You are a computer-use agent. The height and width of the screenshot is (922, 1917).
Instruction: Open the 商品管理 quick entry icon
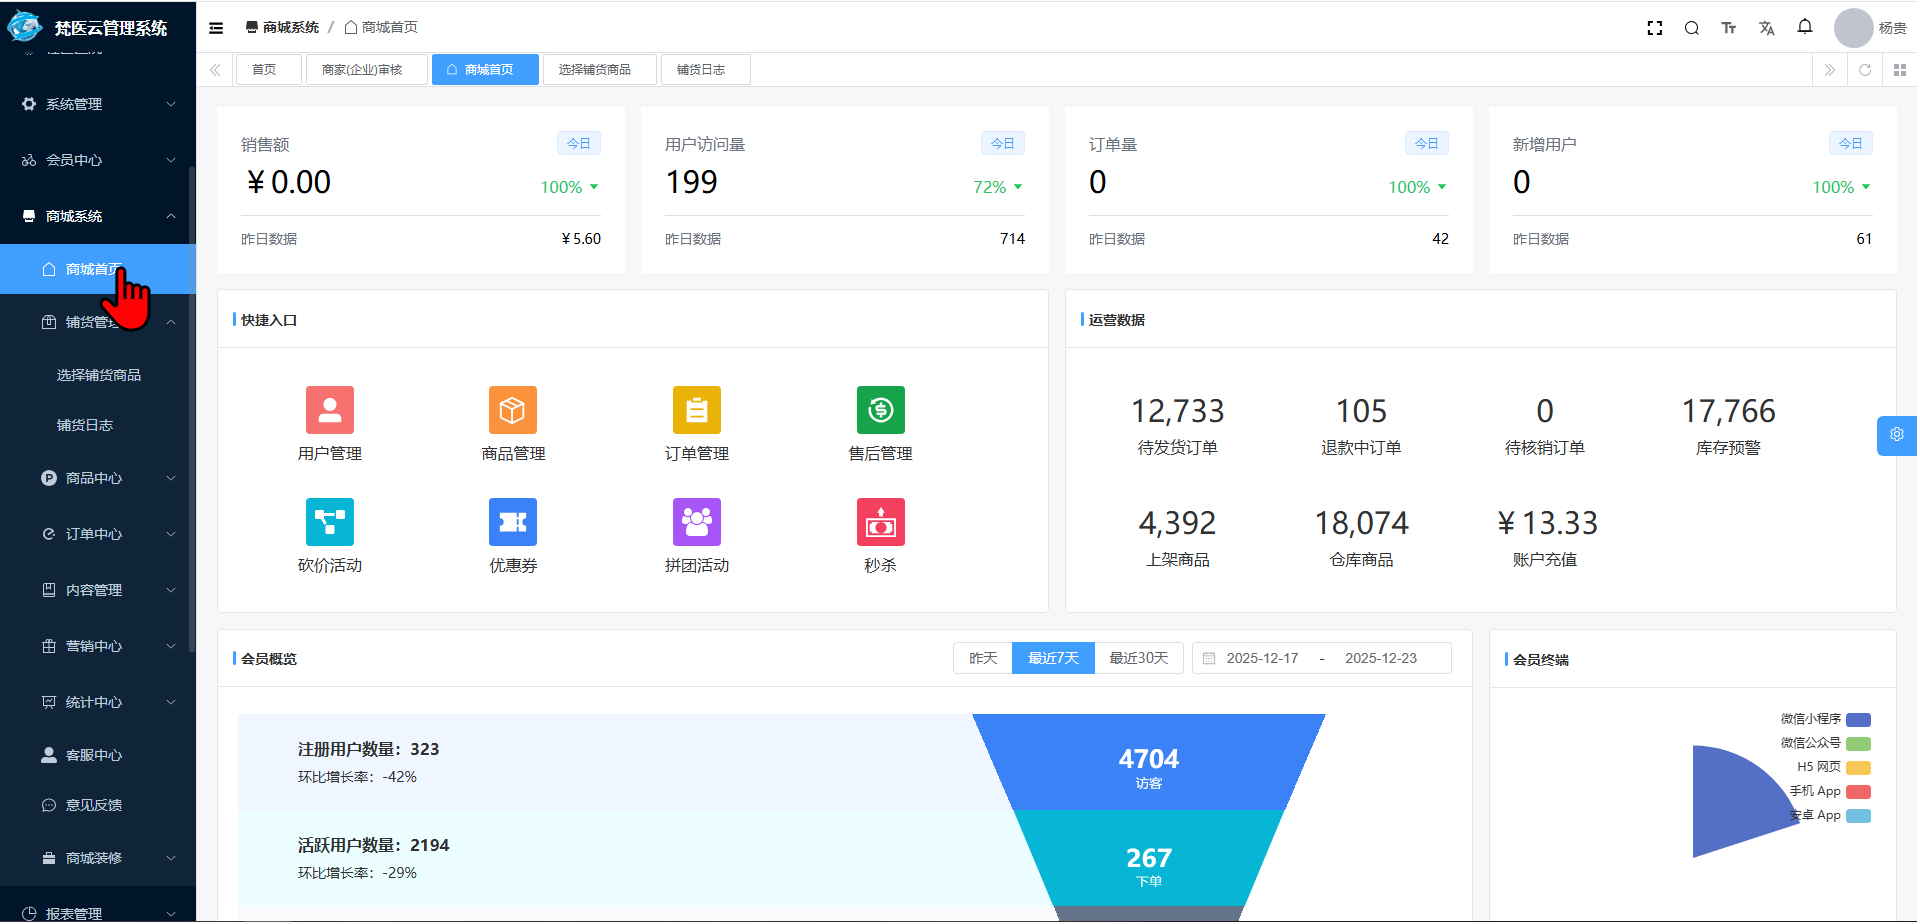tap(513, 410)
